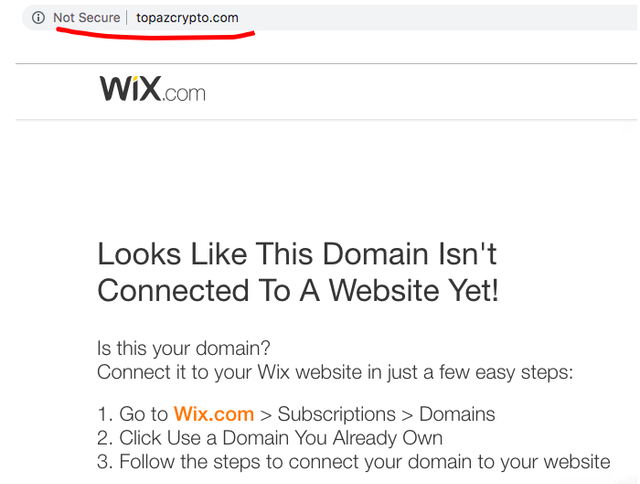Open the Not Secure connection warning

87,18
